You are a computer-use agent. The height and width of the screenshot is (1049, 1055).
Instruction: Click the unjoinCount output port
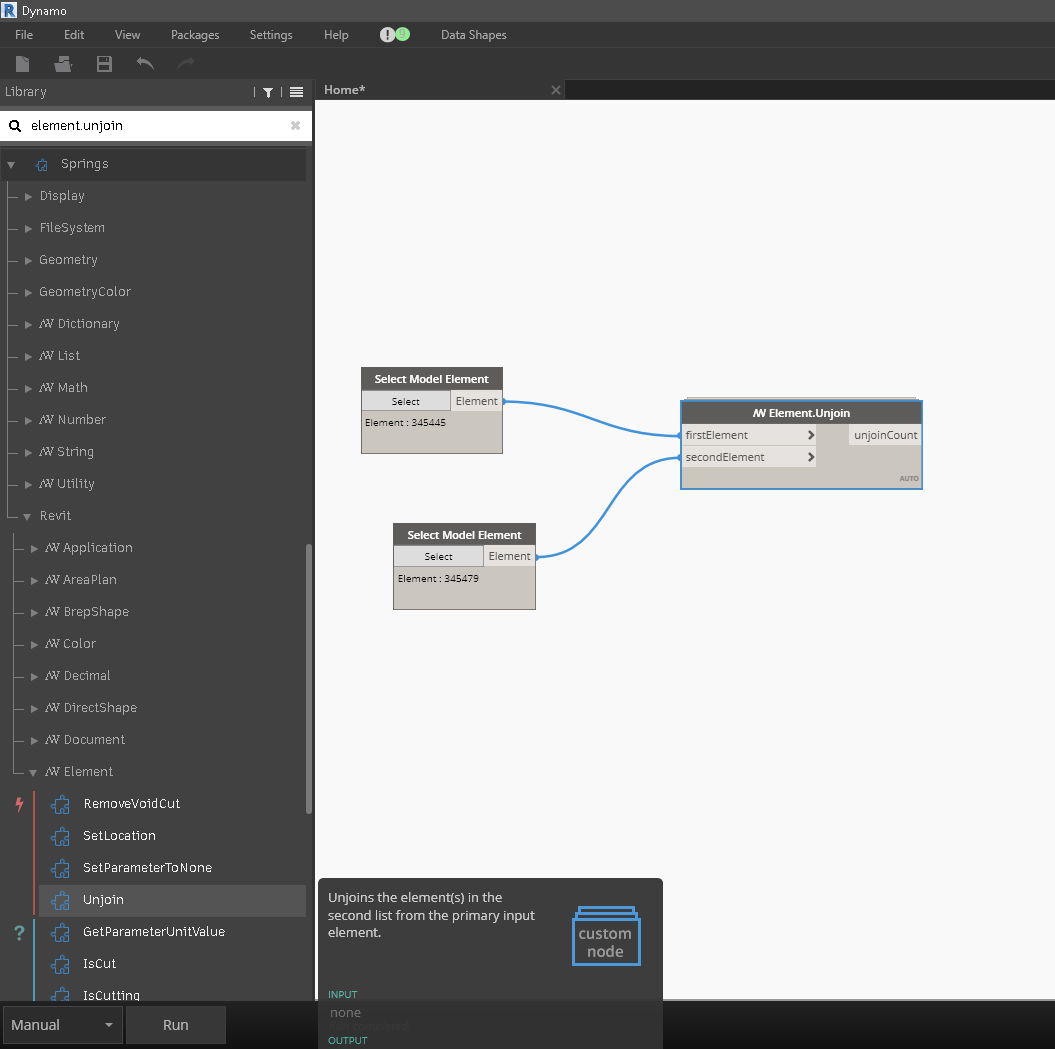[885, 435]
